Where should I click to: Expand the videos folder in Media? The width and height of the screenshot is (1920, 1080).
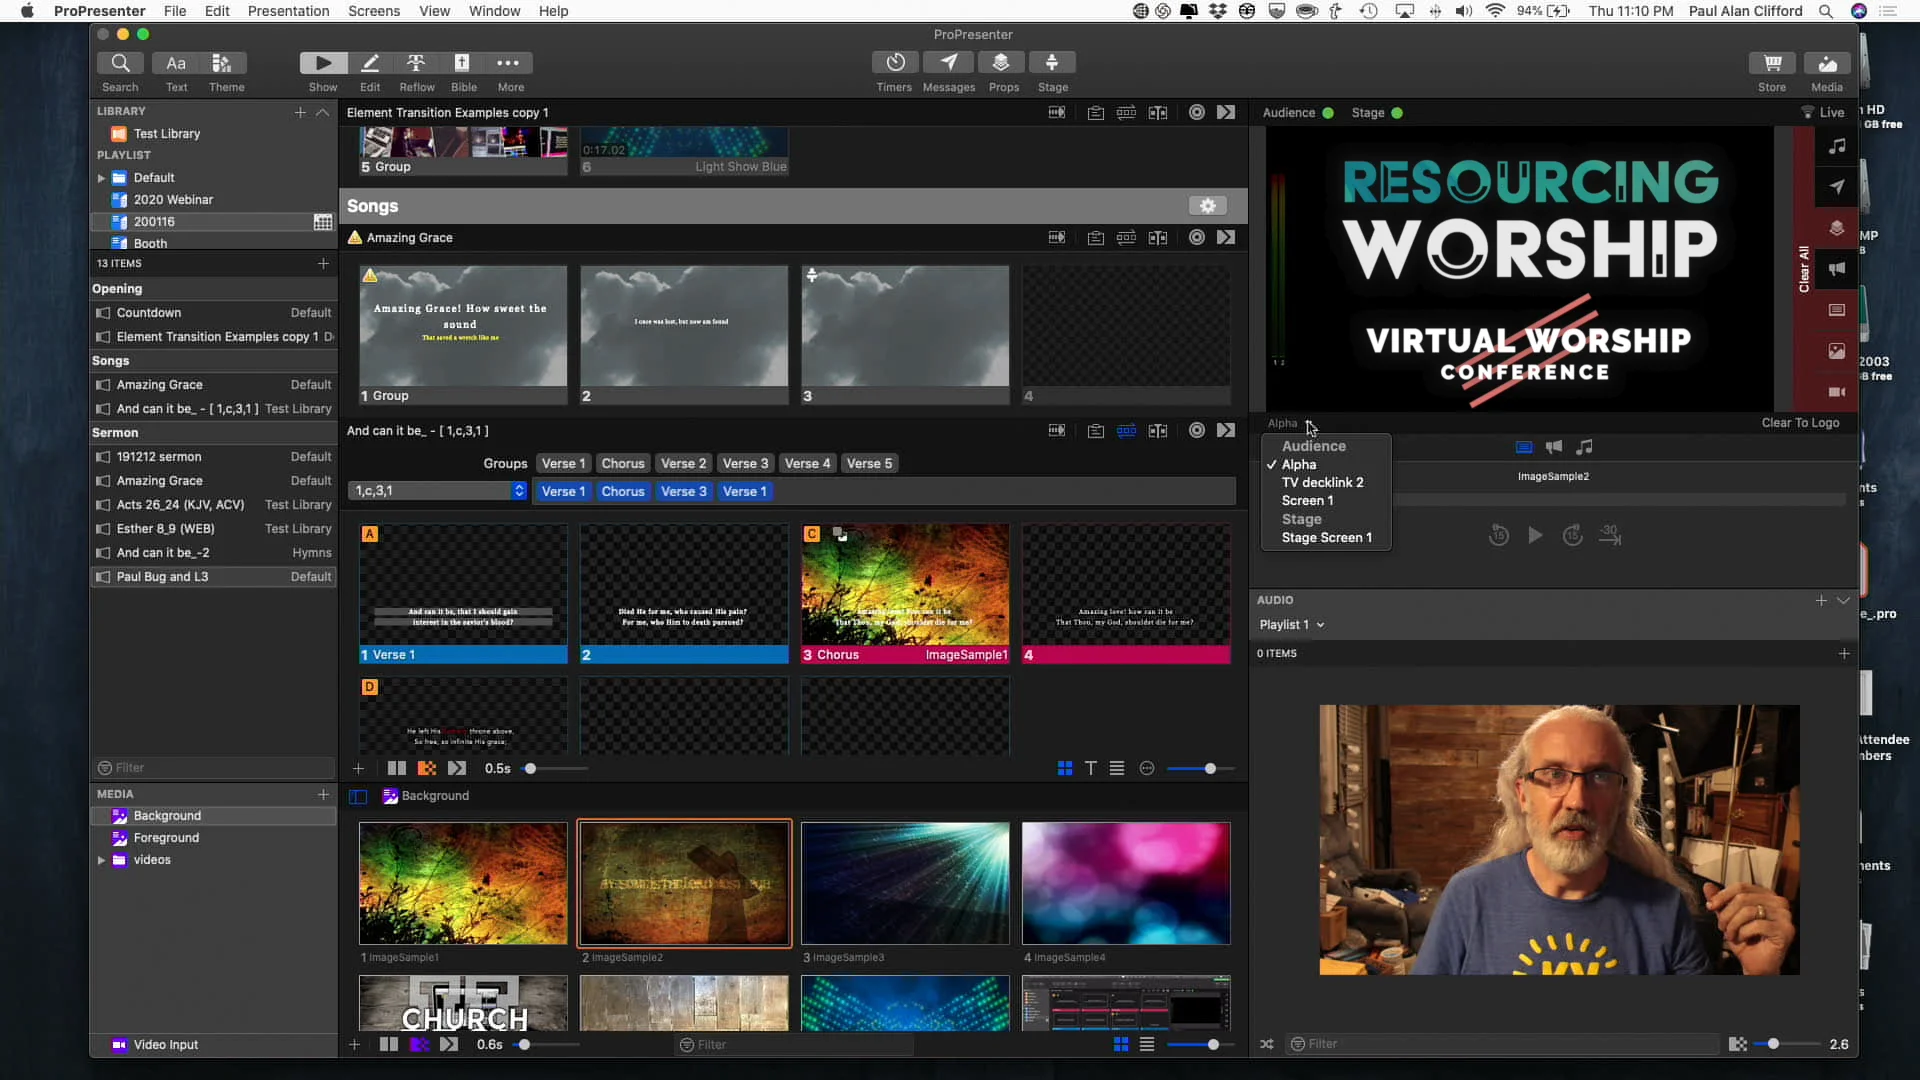pos(102,860)
